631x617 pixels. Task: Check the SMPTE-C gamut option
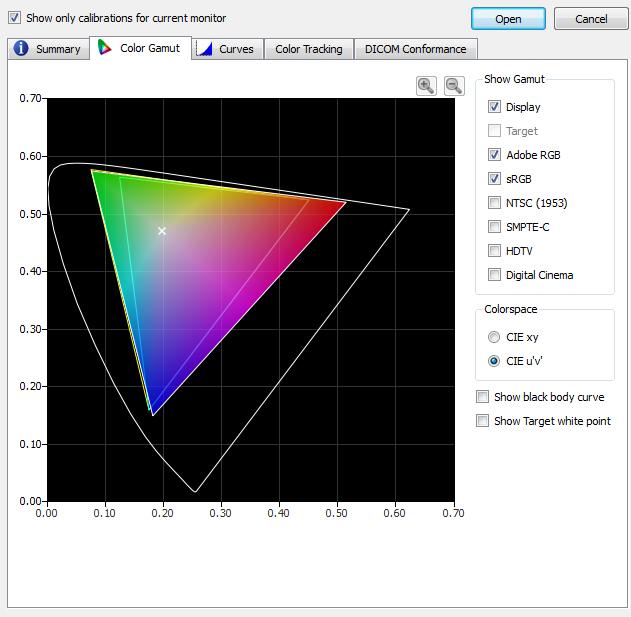(494, 227)
